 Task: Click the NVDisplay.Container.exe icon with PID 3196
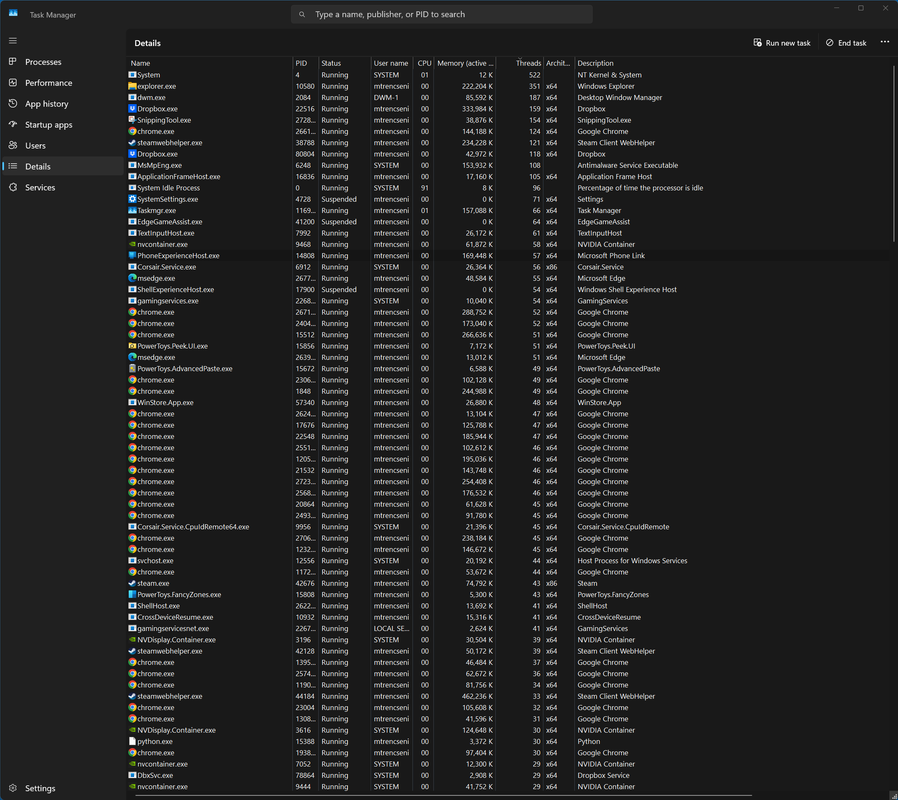point(132,640)
